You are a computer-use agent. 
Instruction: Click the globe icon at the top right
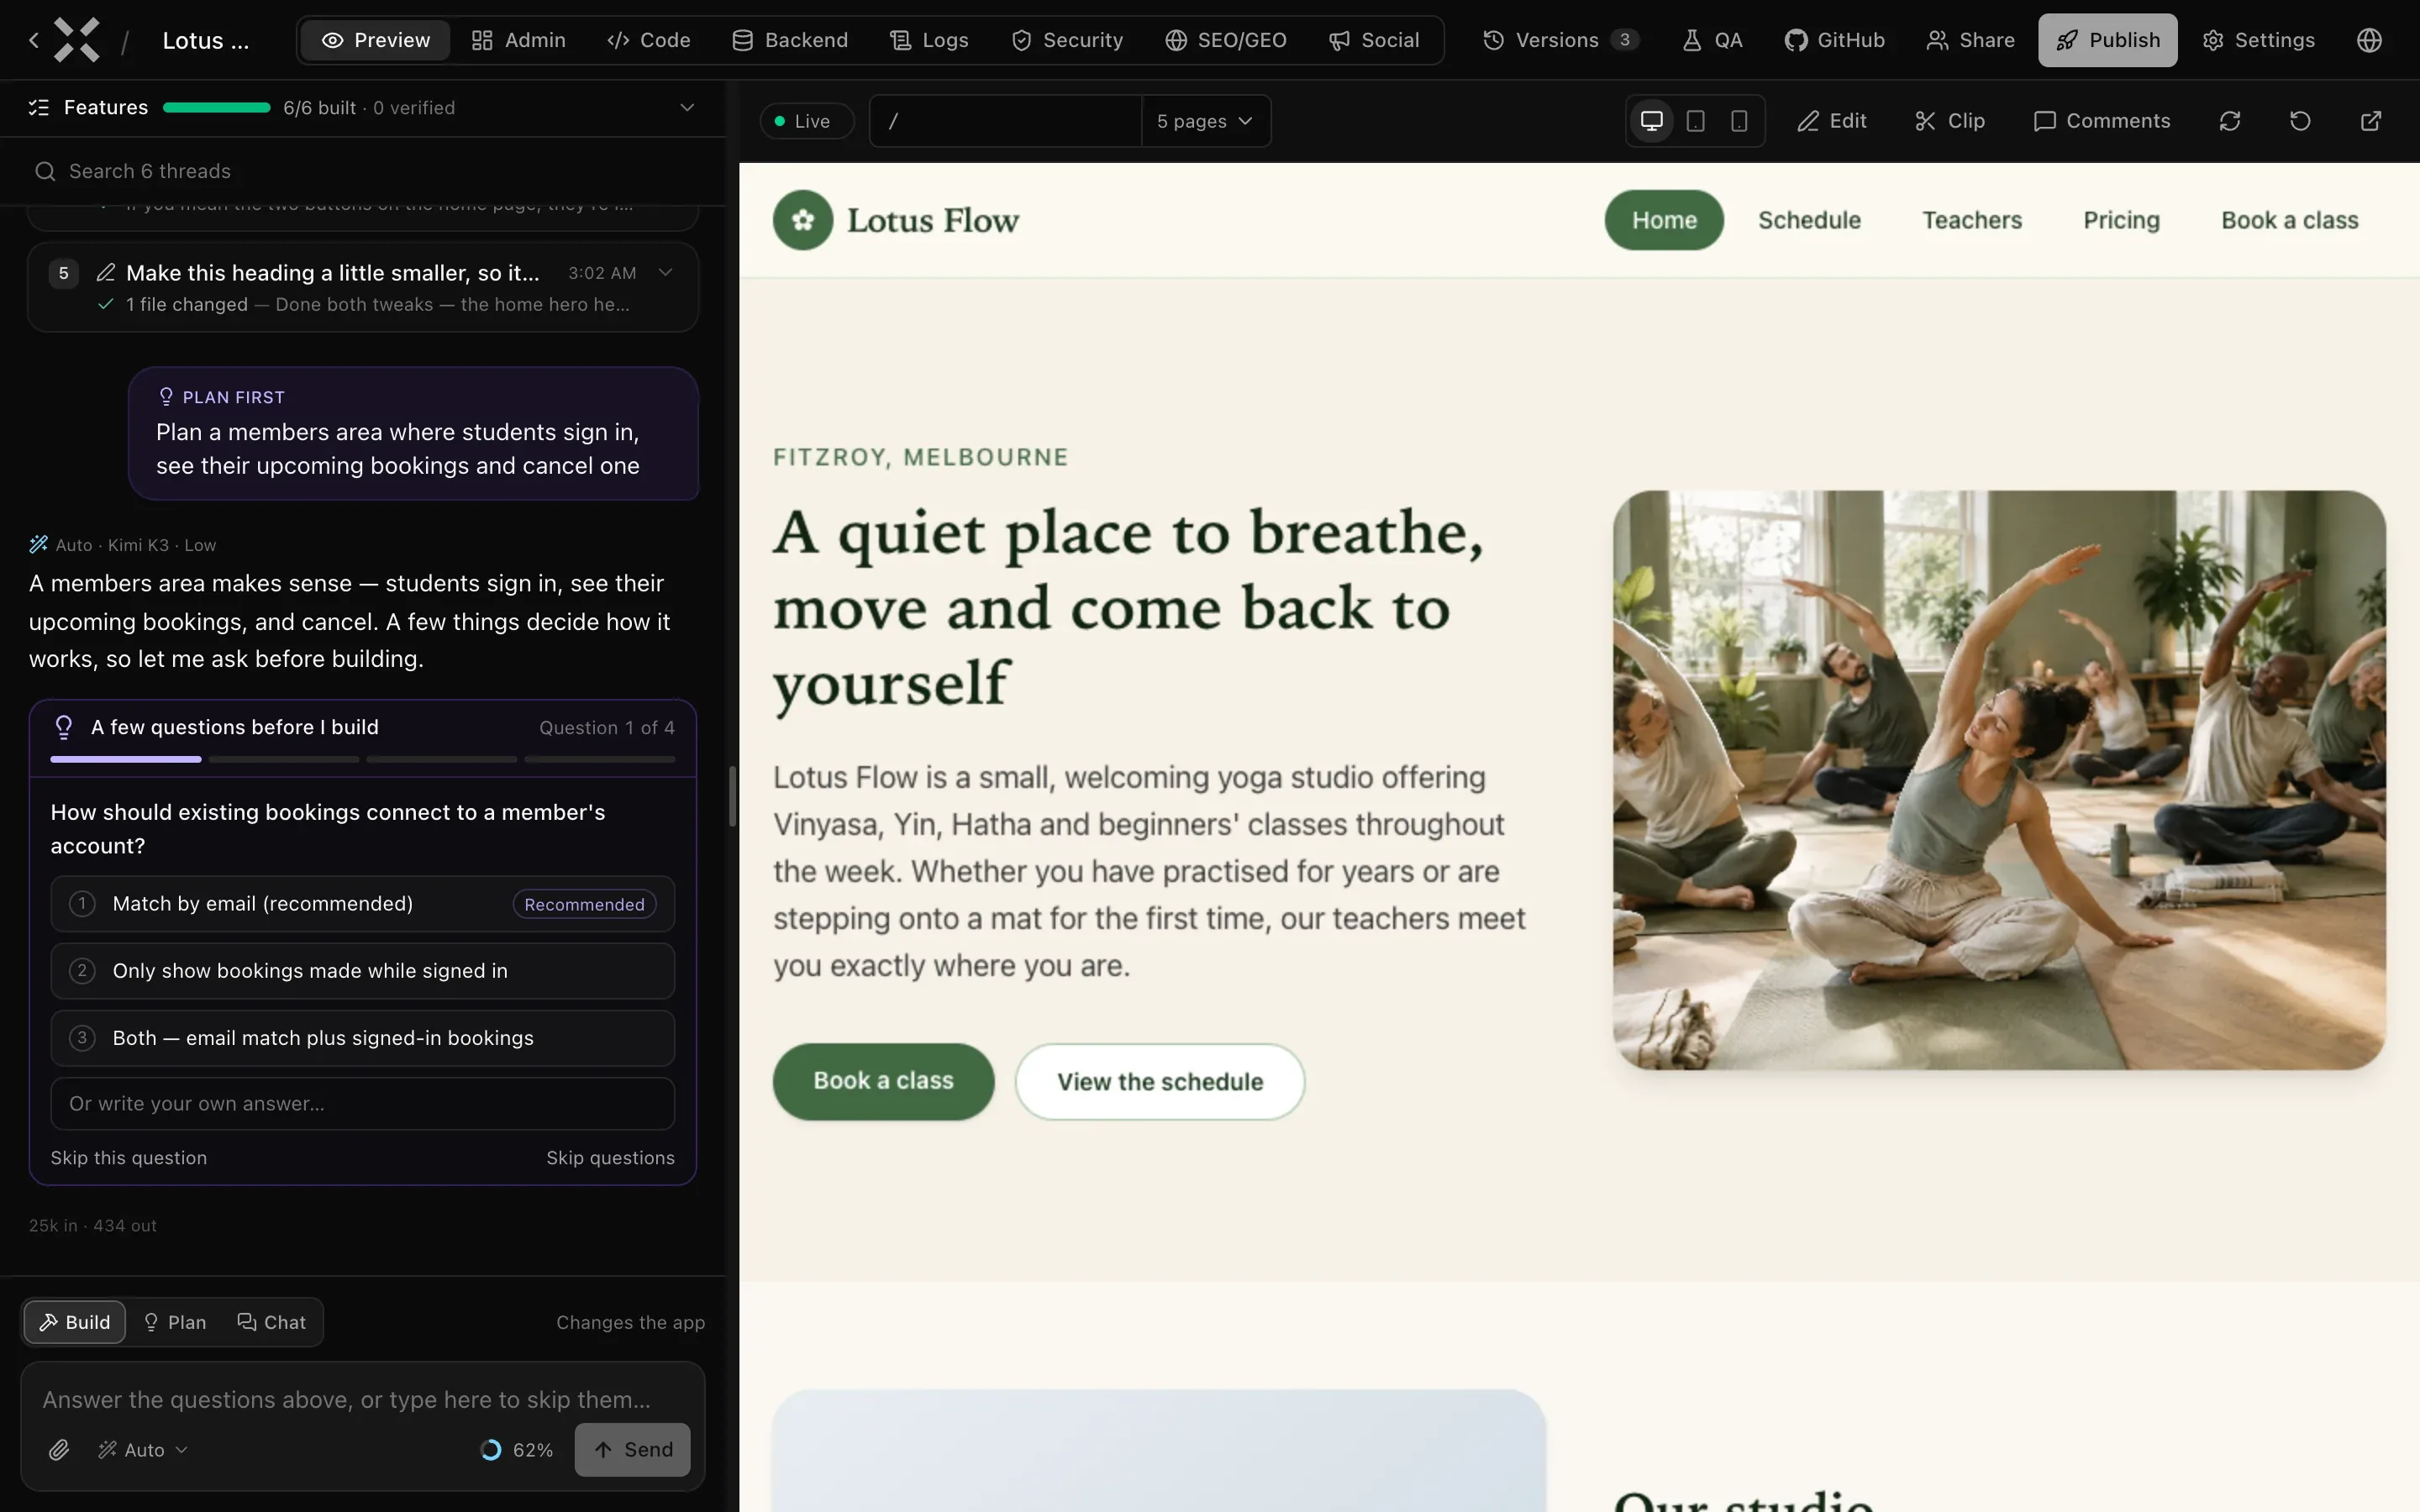(x=2369, y=40)
